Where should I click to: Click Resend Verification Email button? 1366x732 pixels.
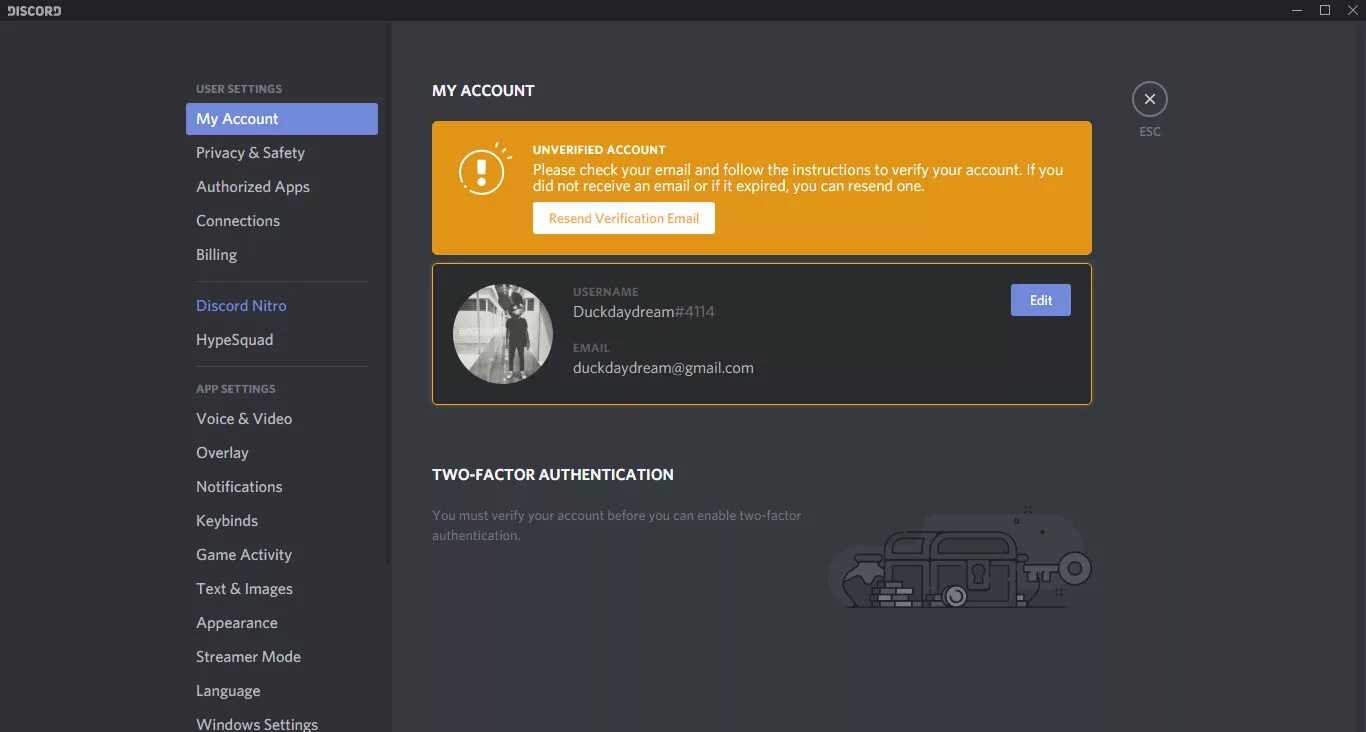[624, 218]
